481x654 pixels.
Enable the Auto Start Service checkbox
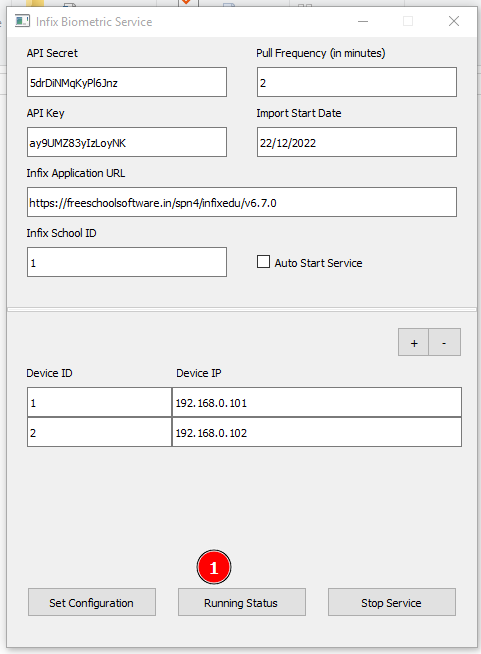click(263, 262)
